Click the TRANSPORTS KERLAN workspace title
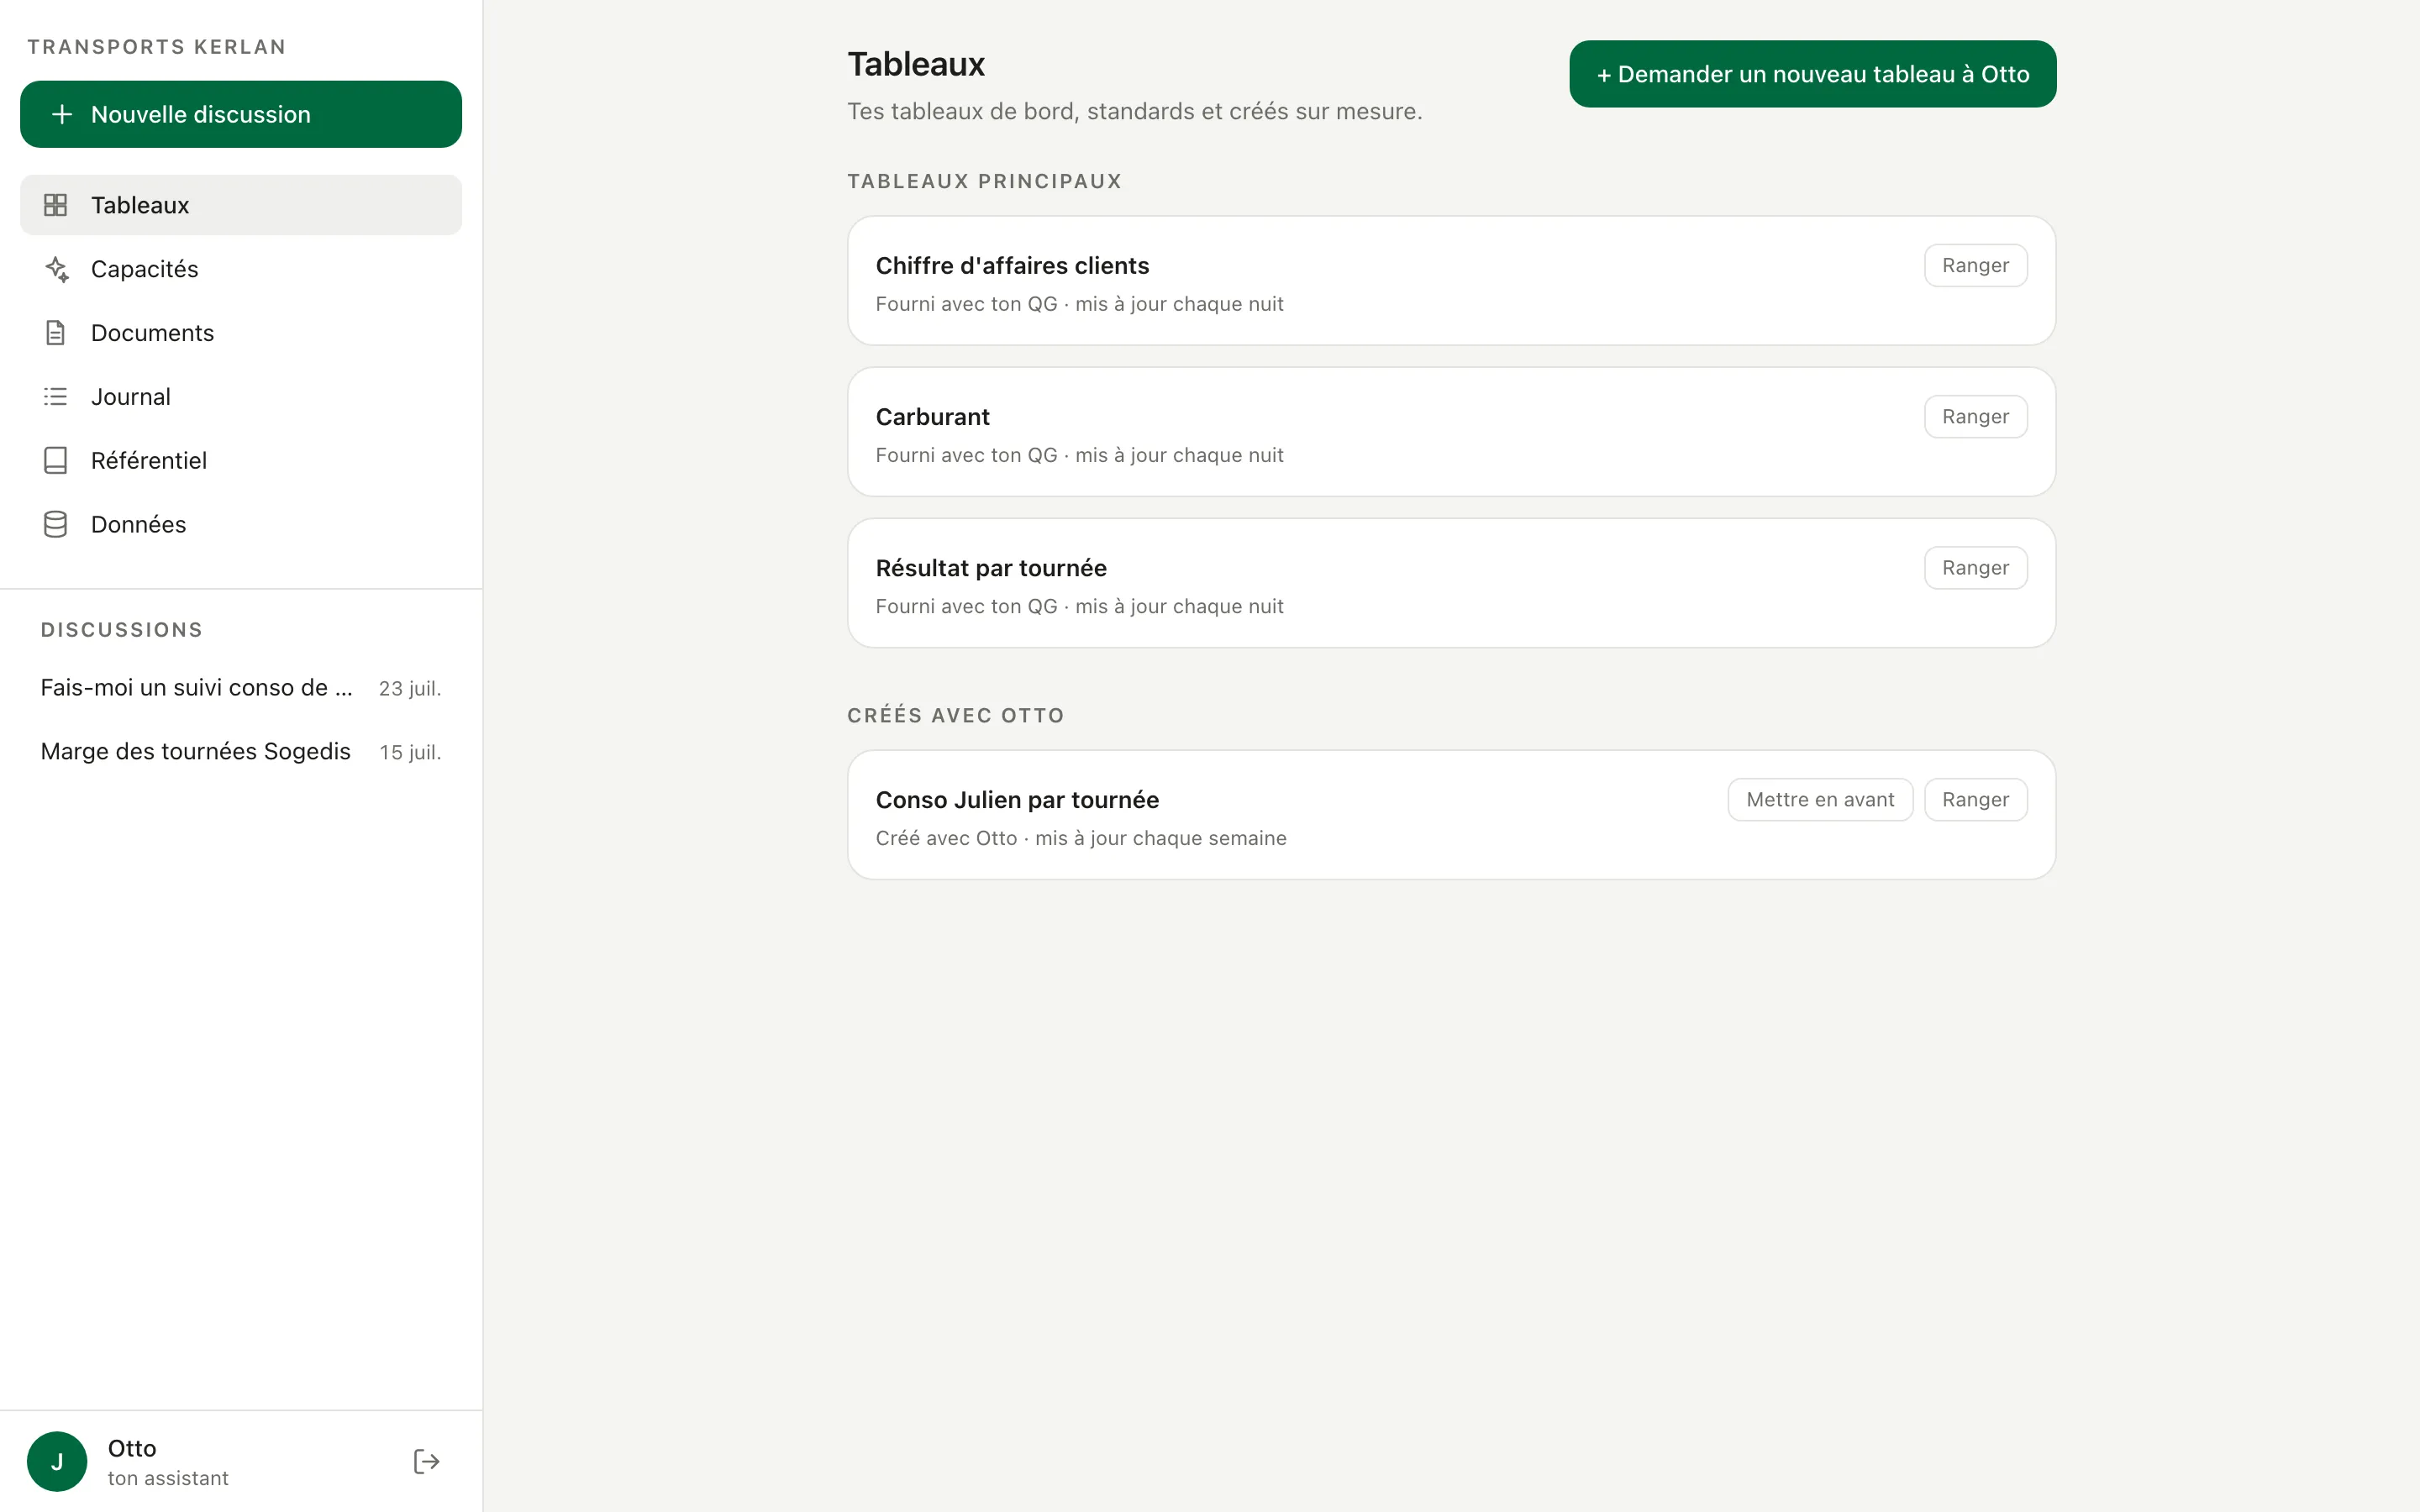Image resolution: width=2420 pixels, height=1512 pixels. coord(157,47)
